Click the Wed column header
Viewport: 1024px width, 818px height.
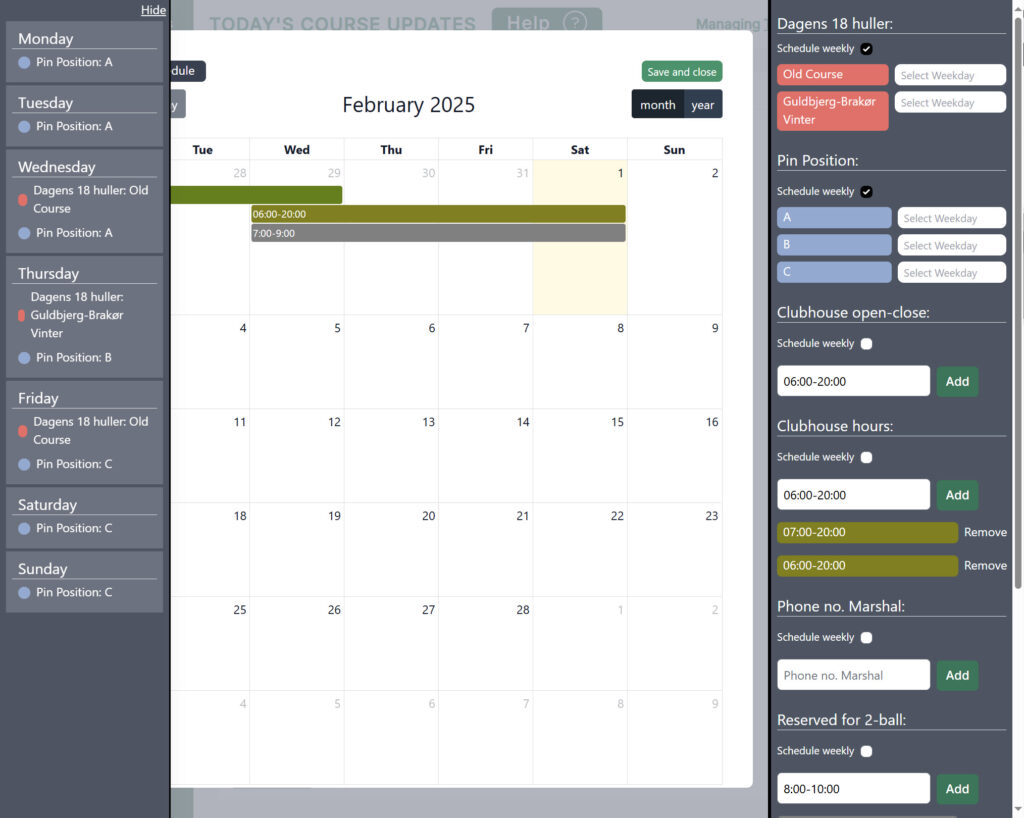tap(296, 149)
